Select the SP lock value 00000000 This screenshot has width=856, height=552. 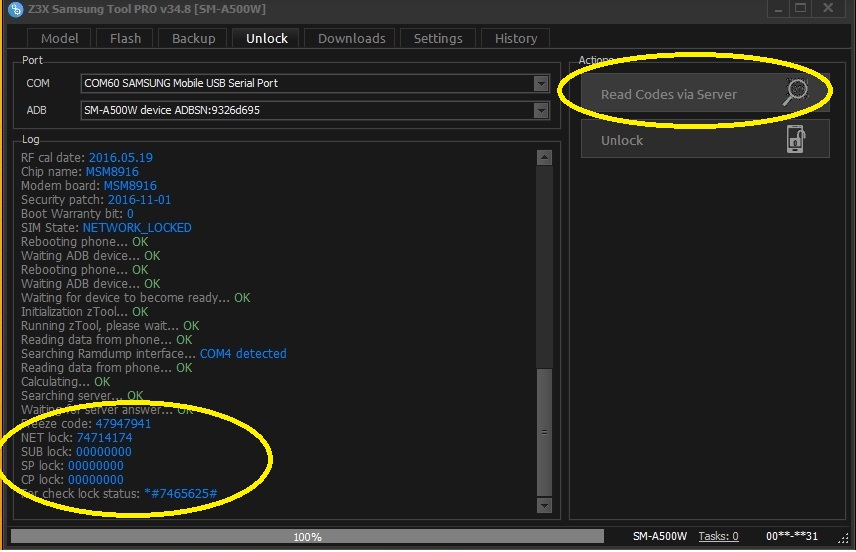coord(96,466)
